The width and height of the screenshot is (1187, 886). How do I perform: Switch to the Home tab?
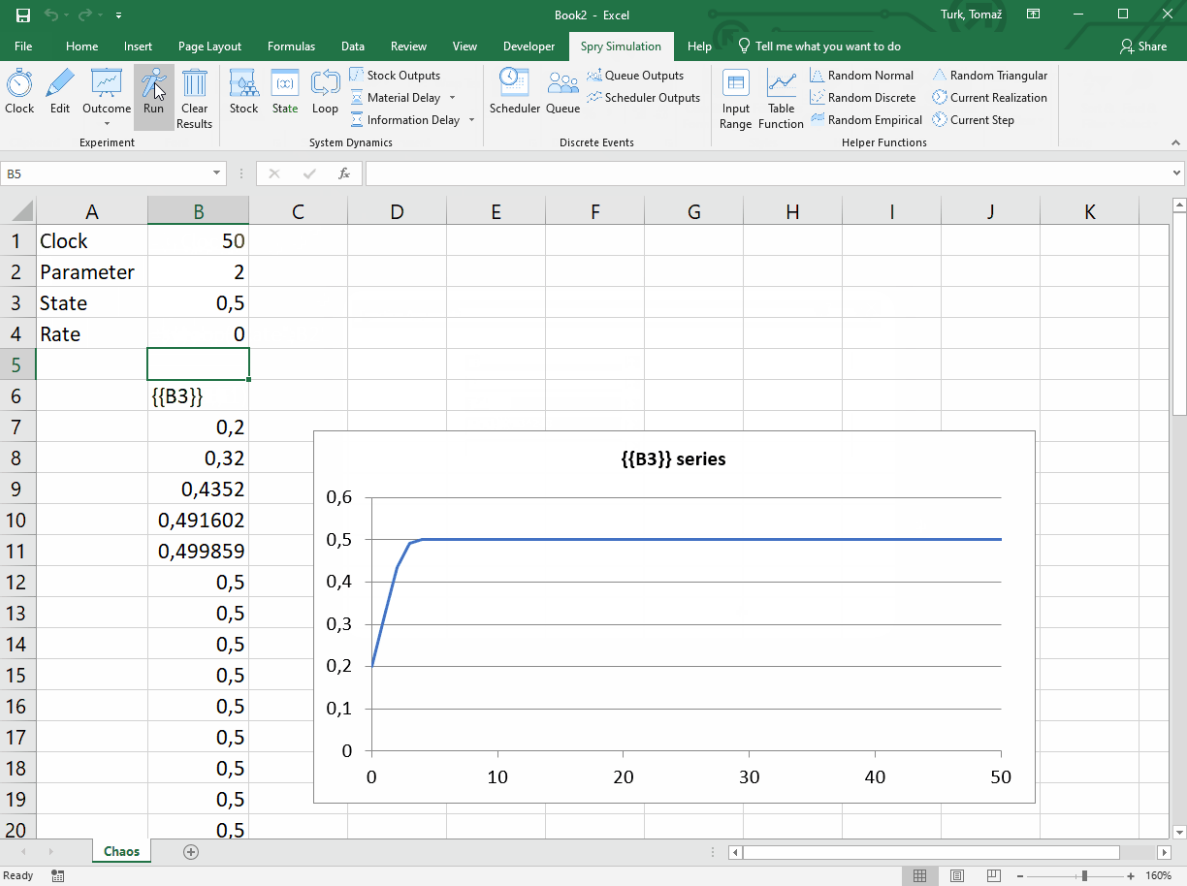click(82, 46)
